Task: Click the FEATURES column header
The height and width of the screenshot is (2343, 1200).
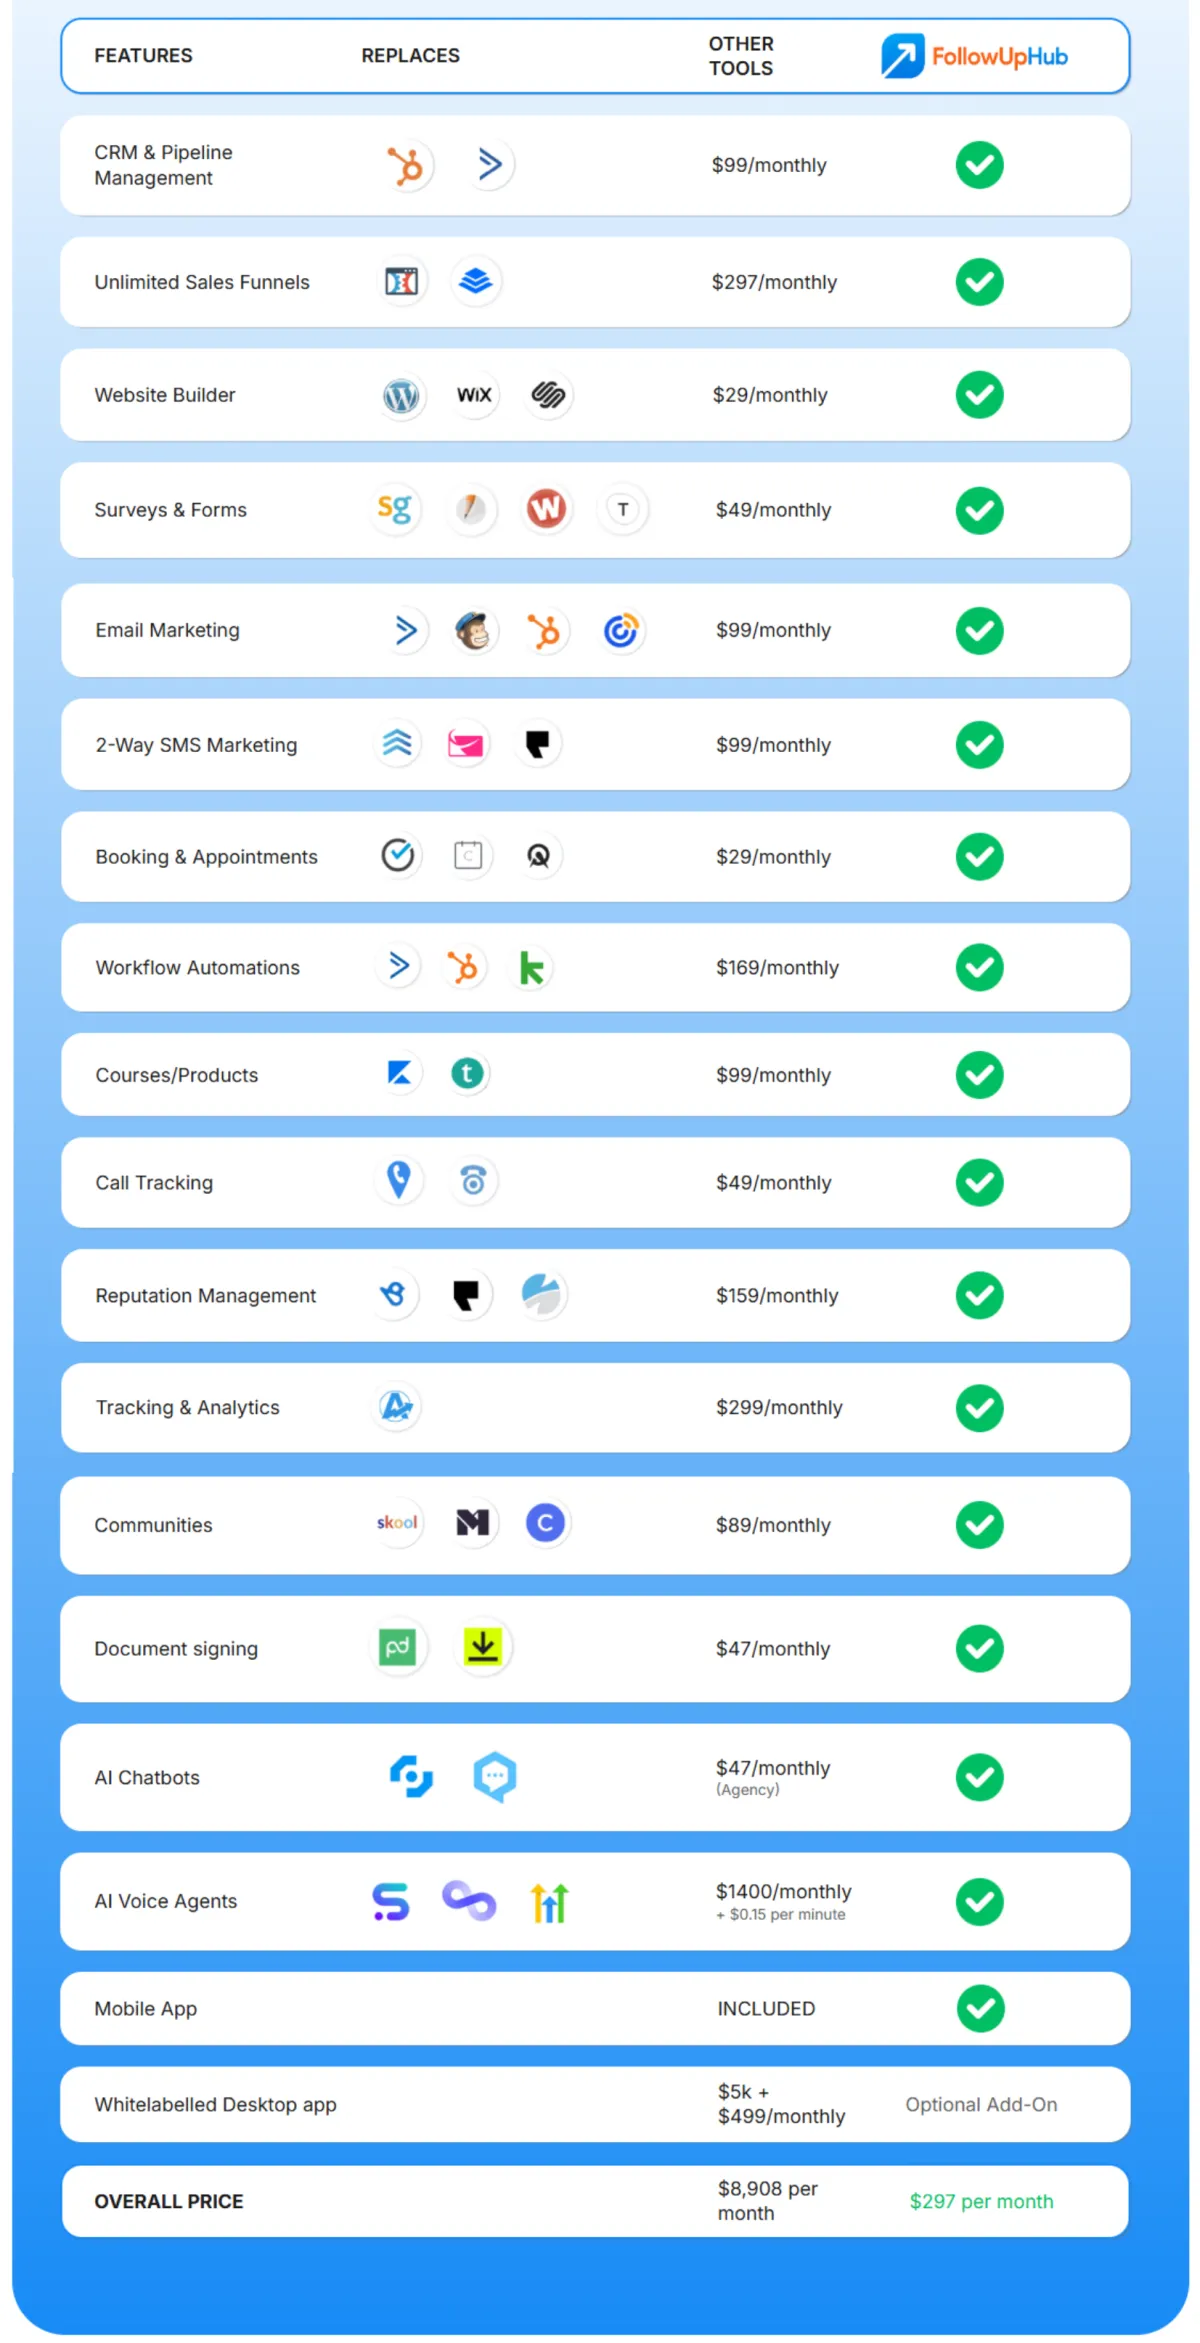Action: coord(144,56)
